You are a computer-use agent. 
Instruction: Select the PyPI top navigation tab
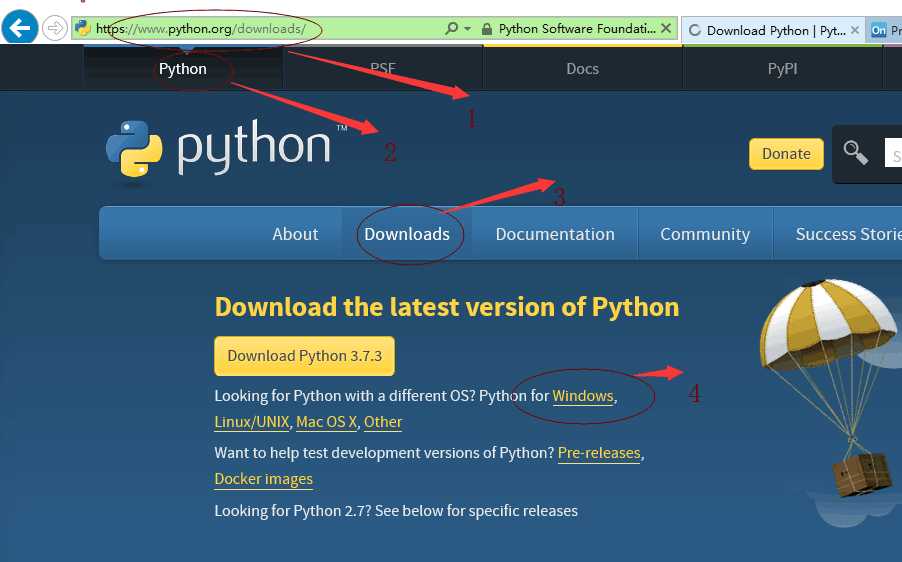click(782, 68)
